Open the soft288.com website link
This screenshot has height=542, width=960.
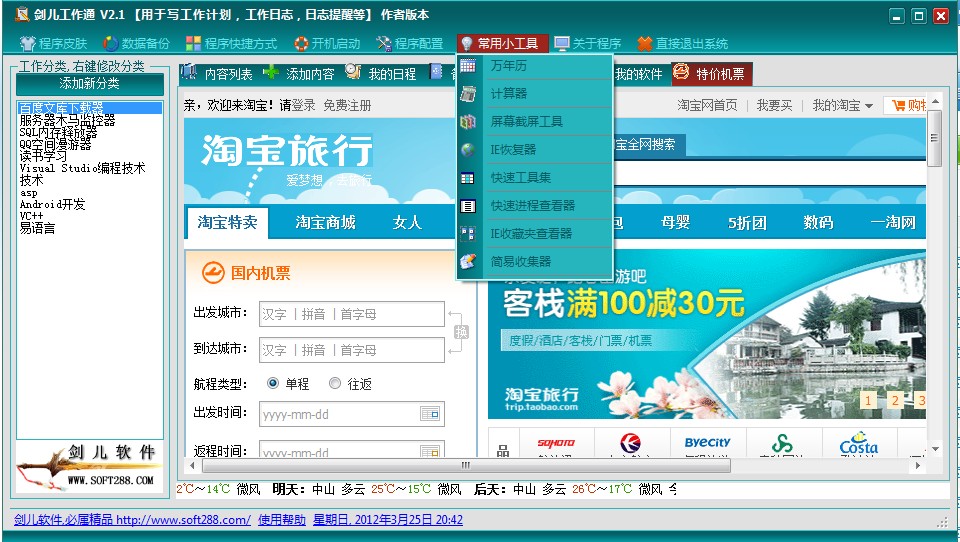pos(132,520)
